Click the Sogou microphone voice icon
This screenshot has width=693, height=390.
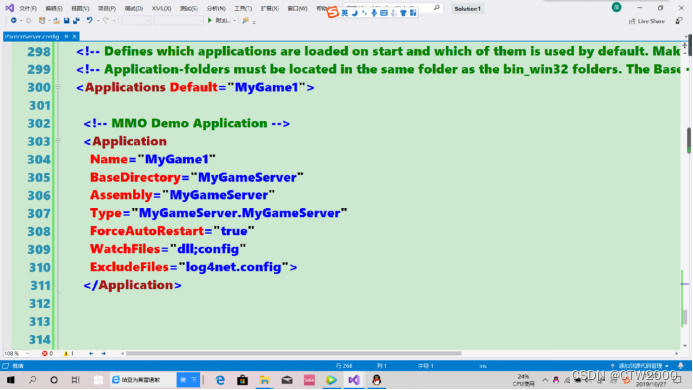point(374,13)
